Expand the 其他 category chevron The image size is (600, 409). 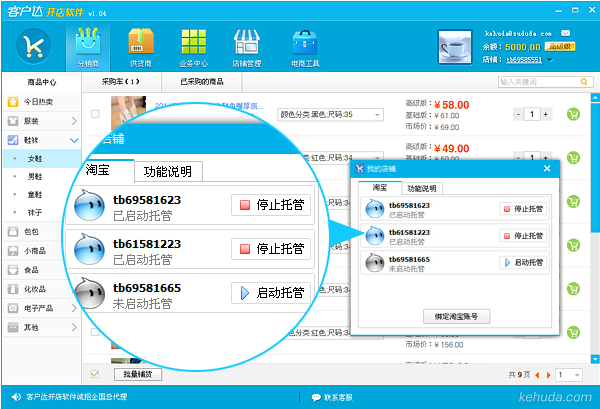click(74, 328)
